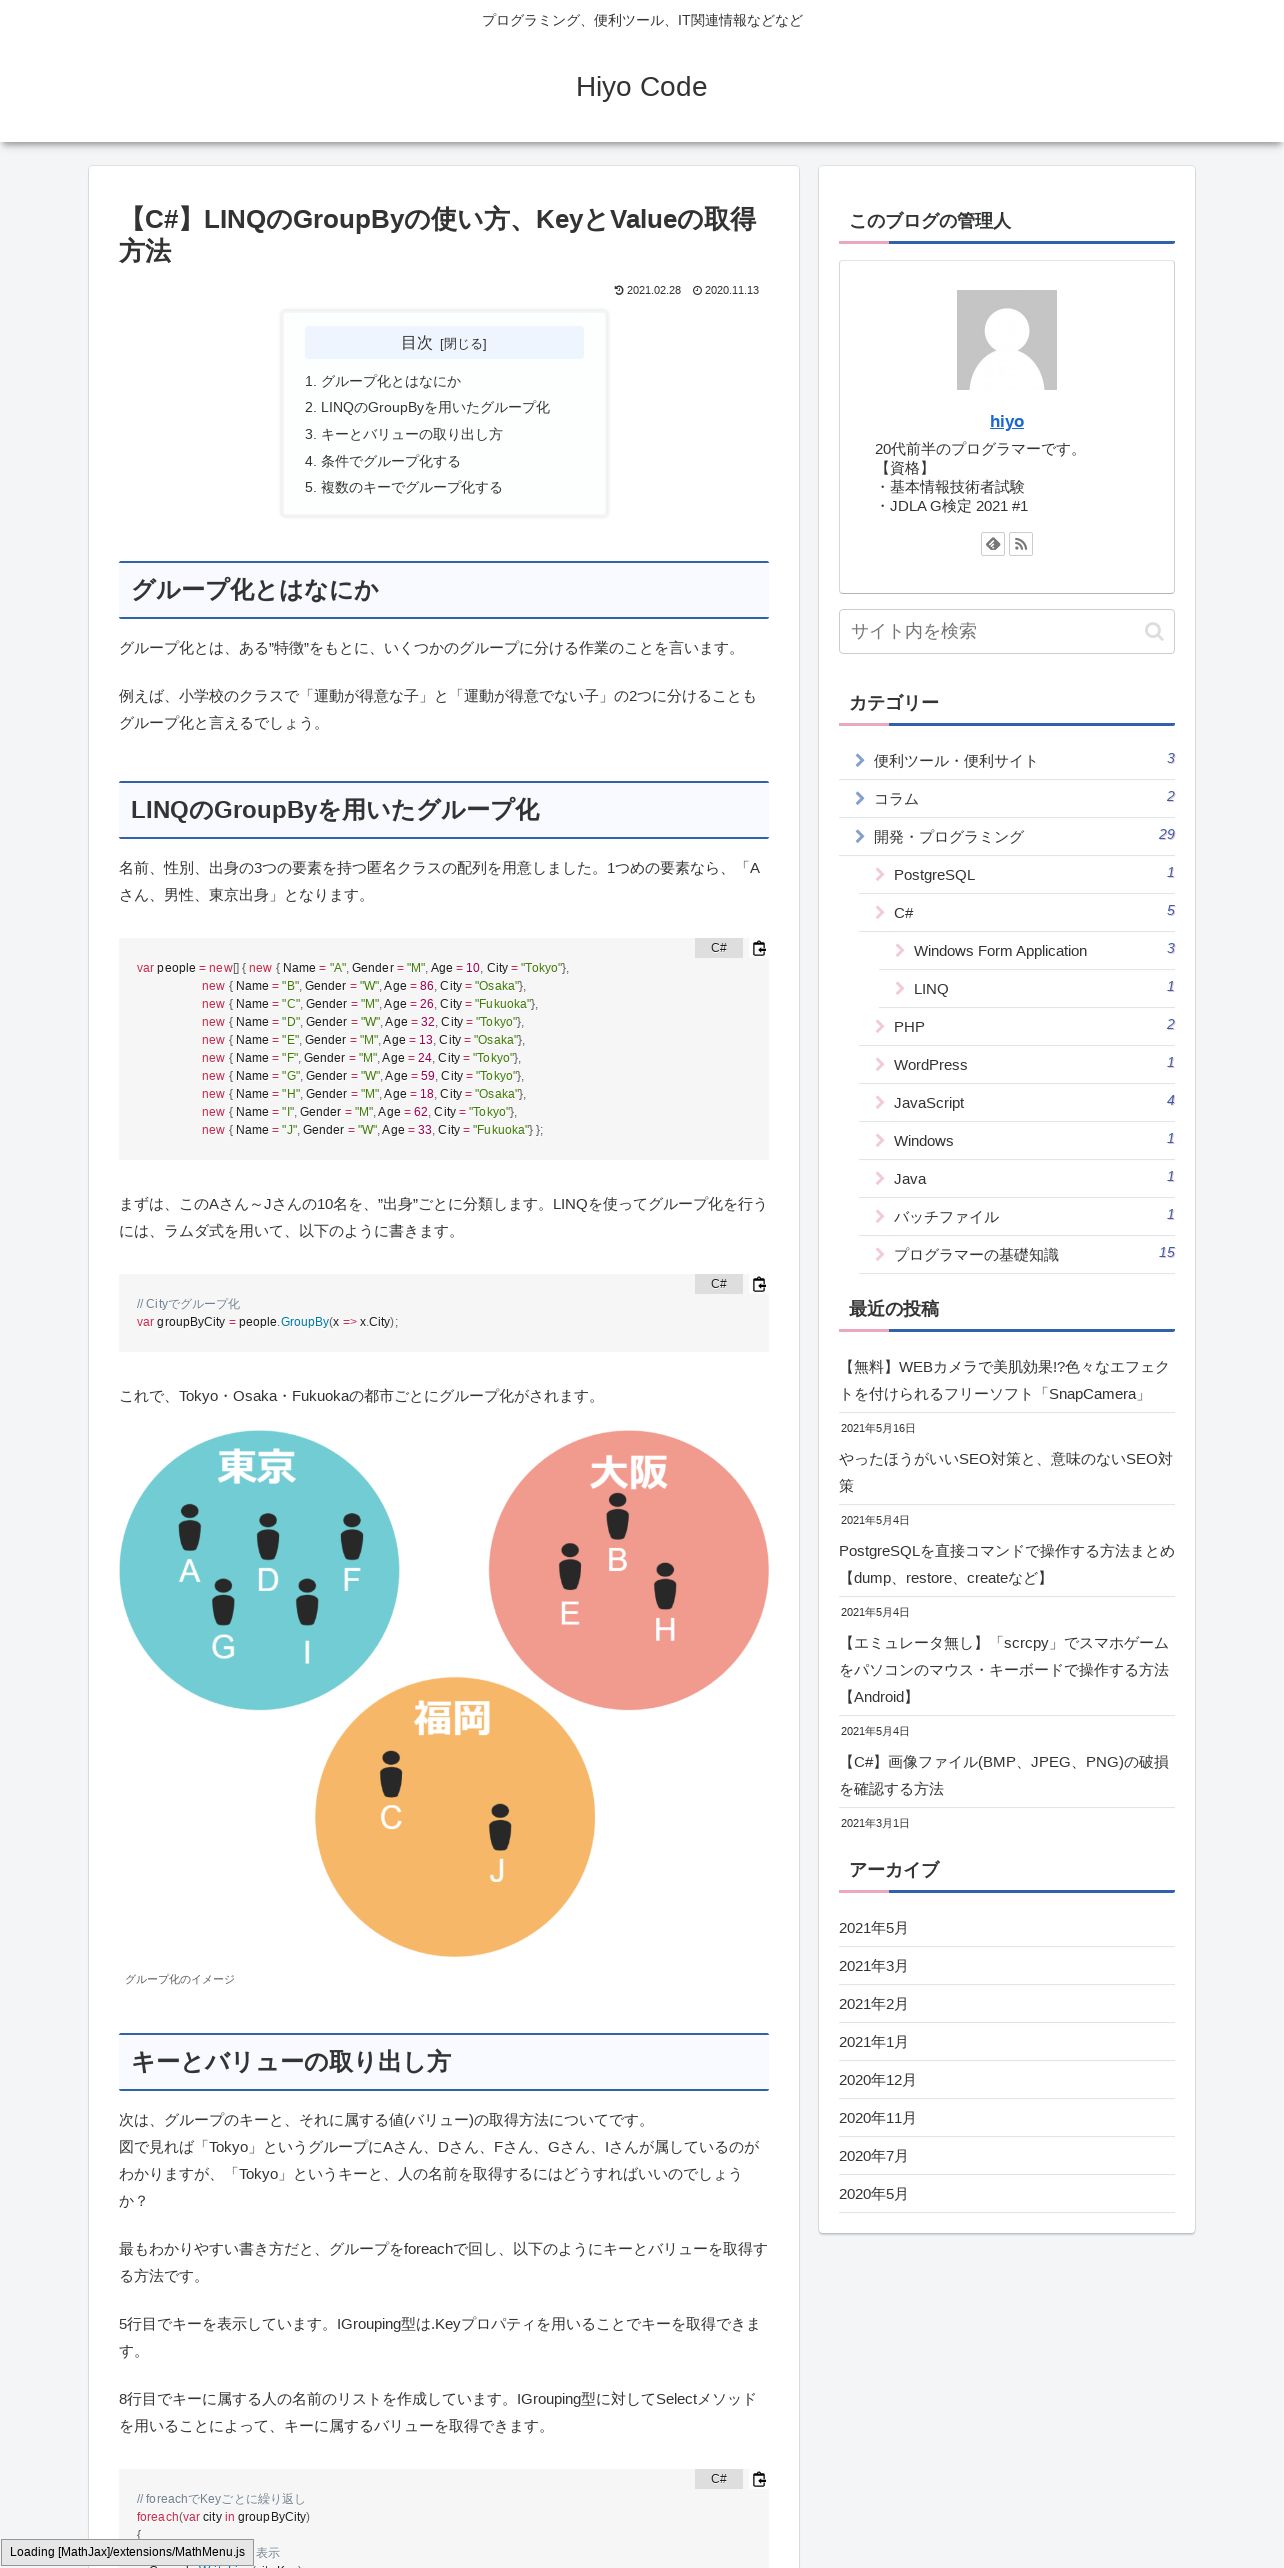Screen dimensions: 1284x2568
Task: Close the table of contents toggle
Action: pos(463,344)
